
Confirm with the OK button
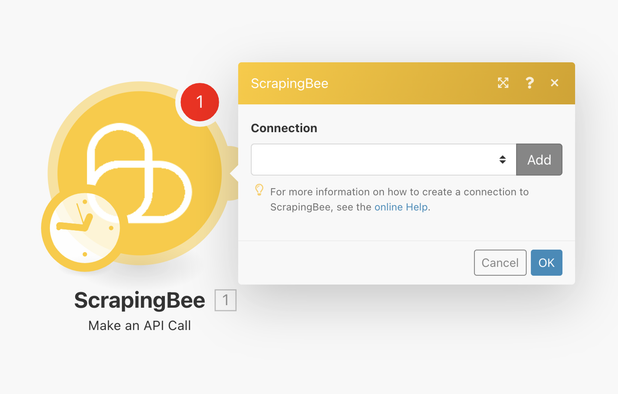click(546, 263)
